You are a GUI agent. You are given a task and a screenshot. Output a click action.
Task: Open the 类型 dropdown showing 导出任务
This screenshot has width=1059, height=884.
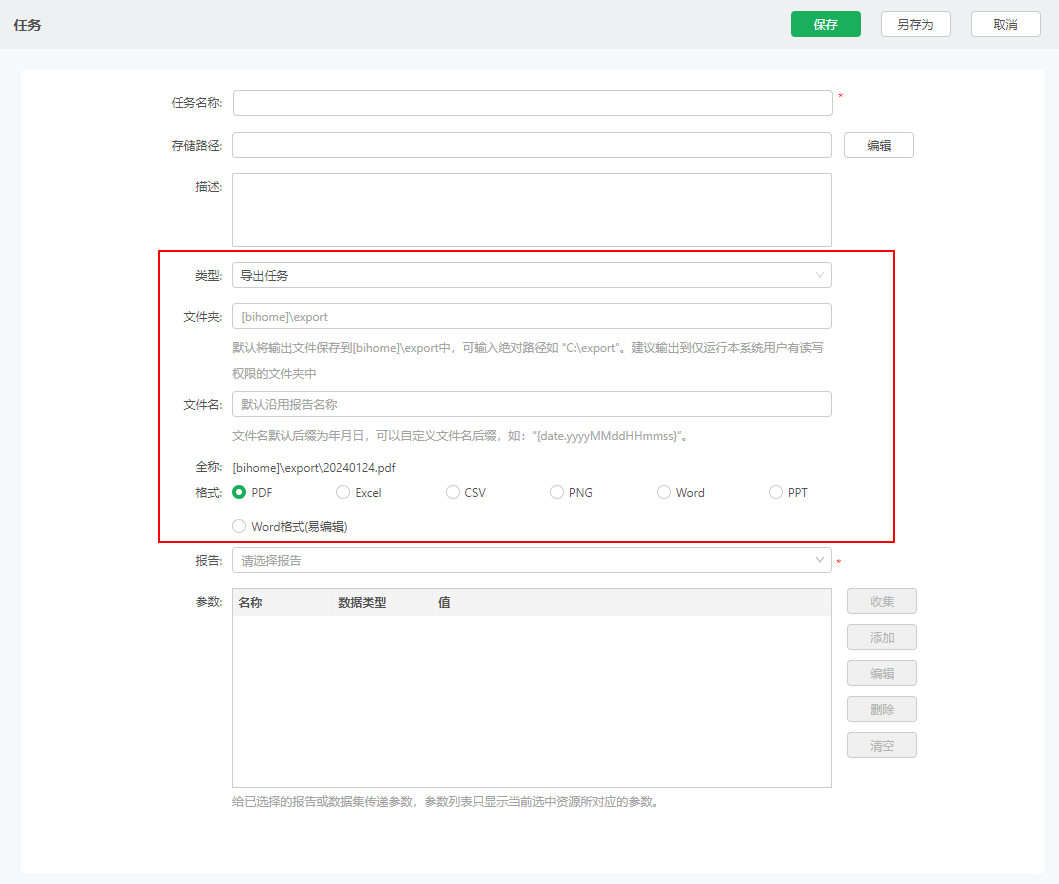pos(532,275)
